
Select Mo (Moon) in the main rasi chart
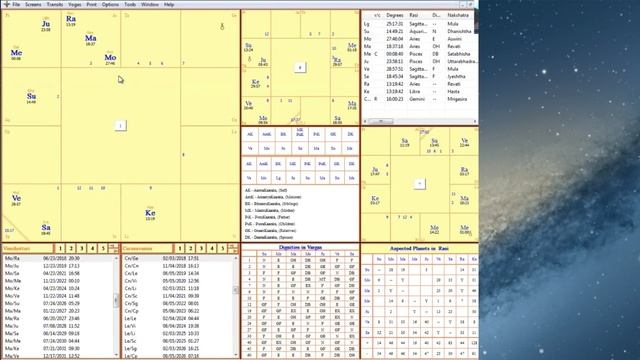[110, 58]
